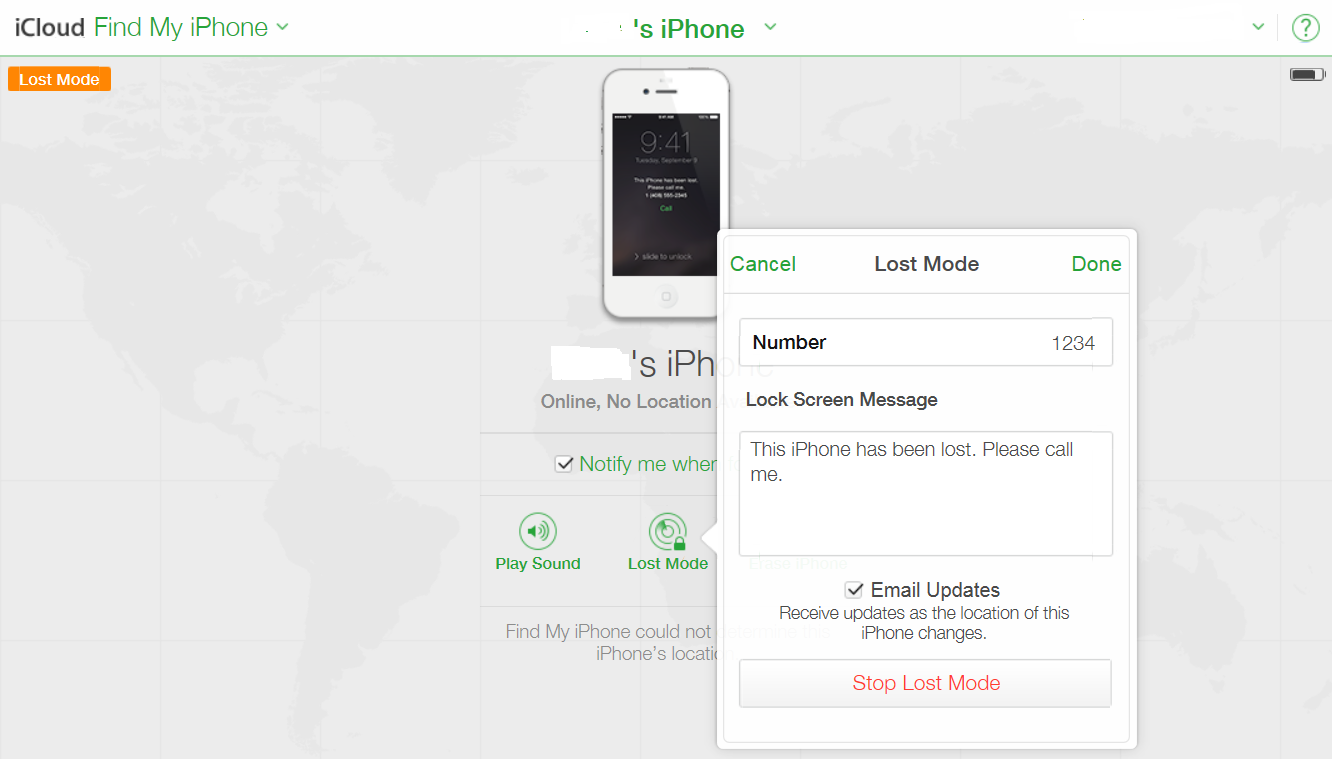Click the Stop Lost Mode button
The height and width of the screenshot is (759, 1332).
tap(926, 683)
